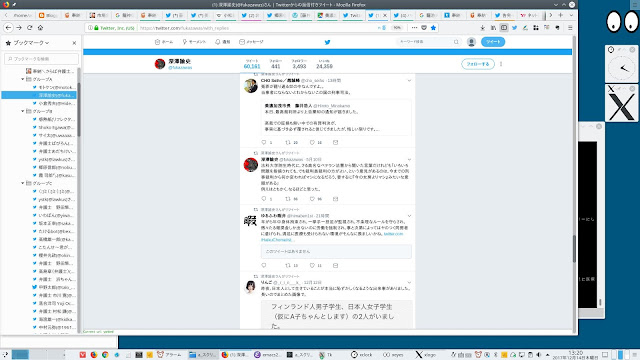Open メッセージ in Twitter navigation
The image size is (640, 360).
click(251, 42)
